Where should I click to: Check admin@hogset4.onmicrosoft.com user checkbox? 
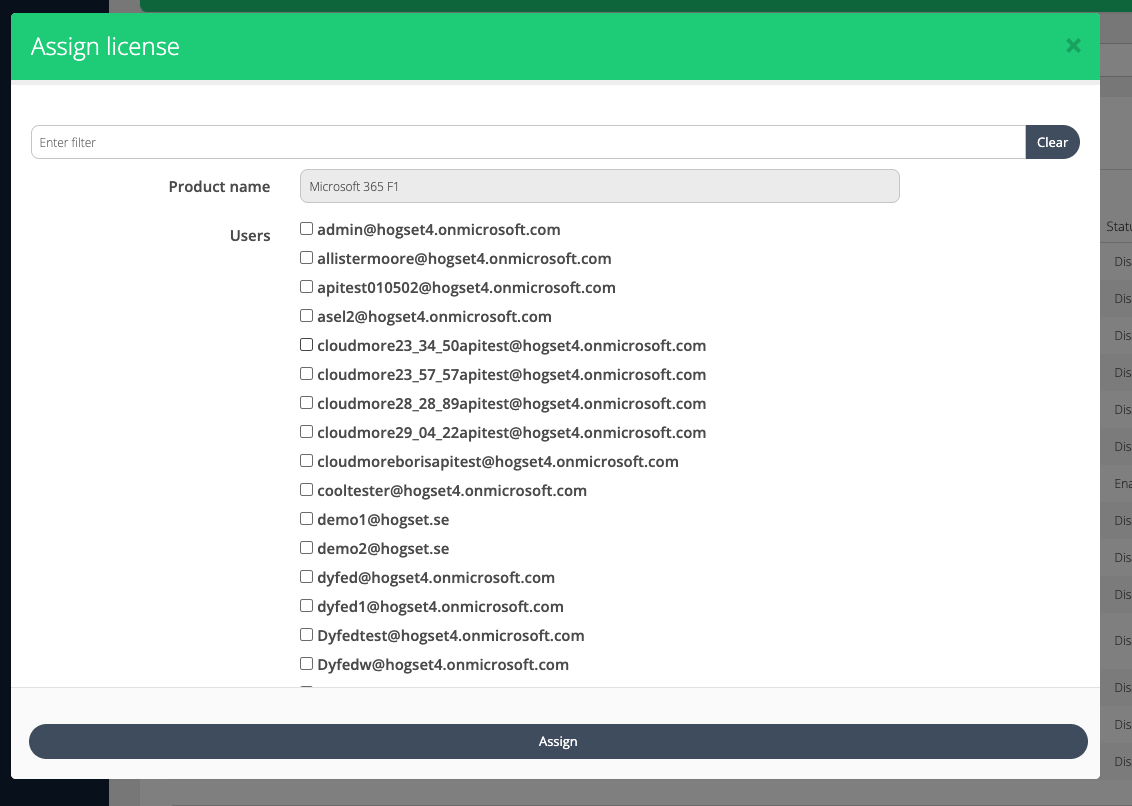(x=307, y=229)
